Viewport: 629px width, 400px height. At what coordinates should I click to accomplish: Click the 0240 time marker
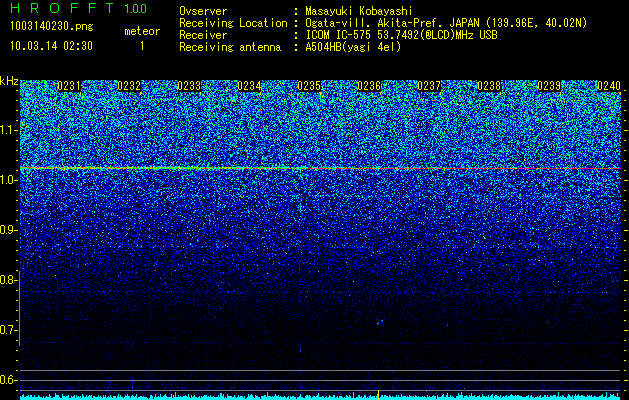[609, 86]
